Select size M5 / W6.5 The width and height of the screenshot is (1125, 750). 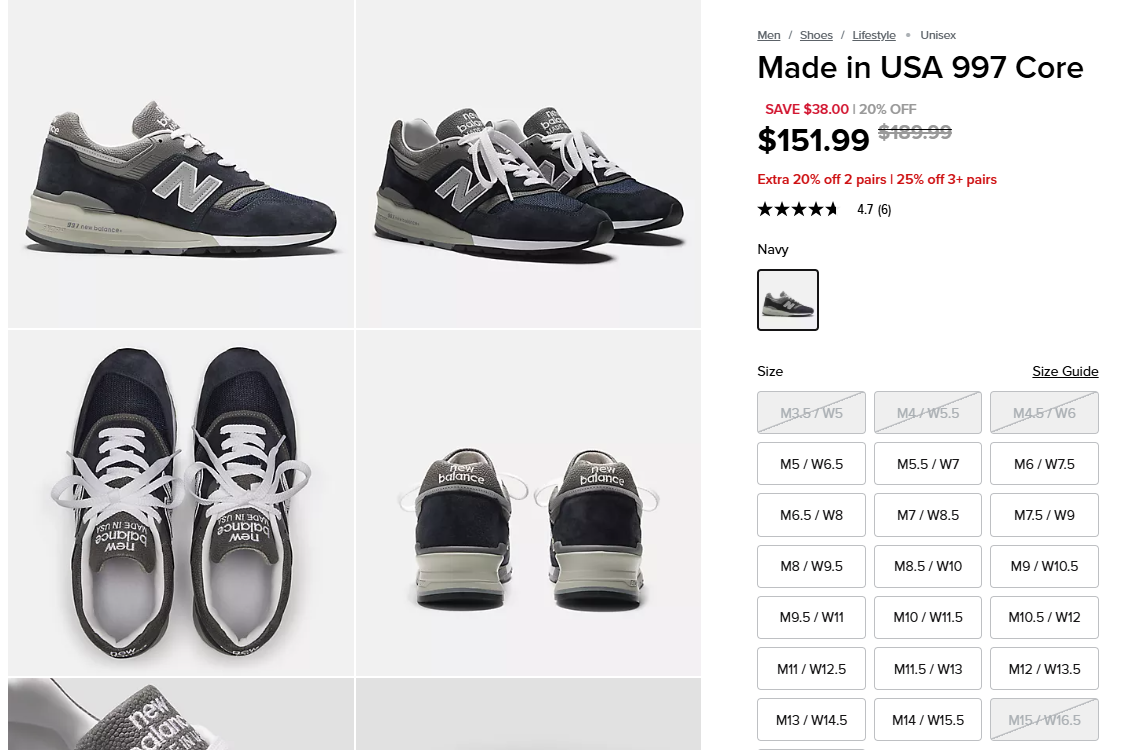coord(811,464)
